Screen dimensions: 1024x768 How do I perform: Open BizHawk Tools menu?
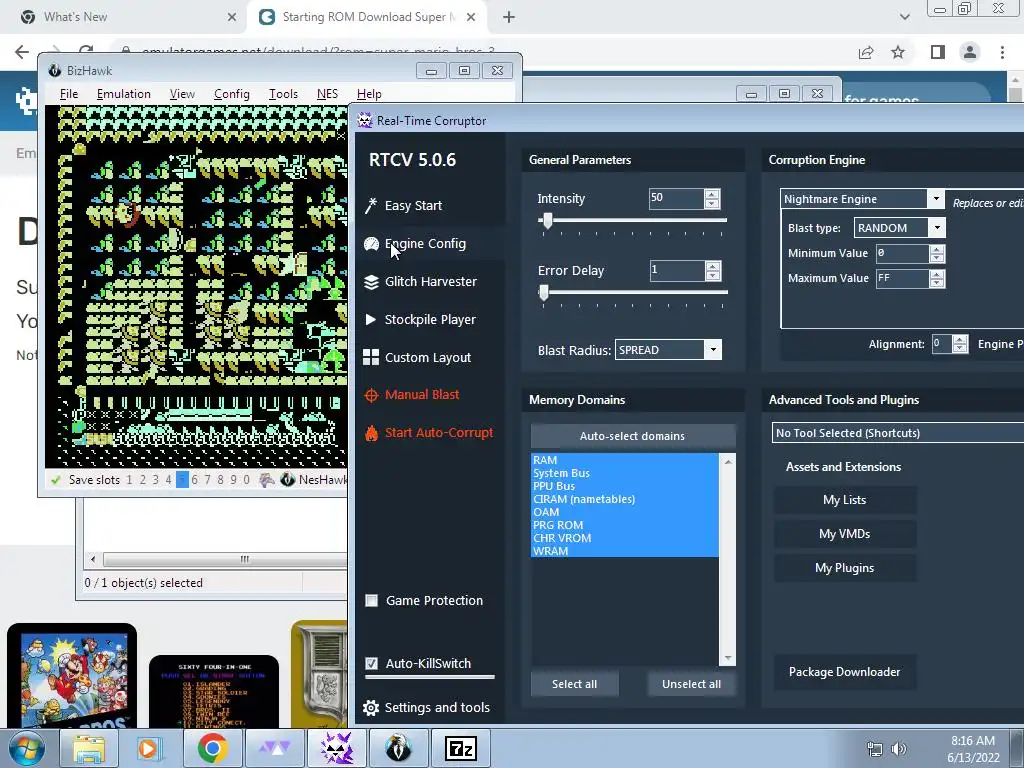click(x=283, y=94)
